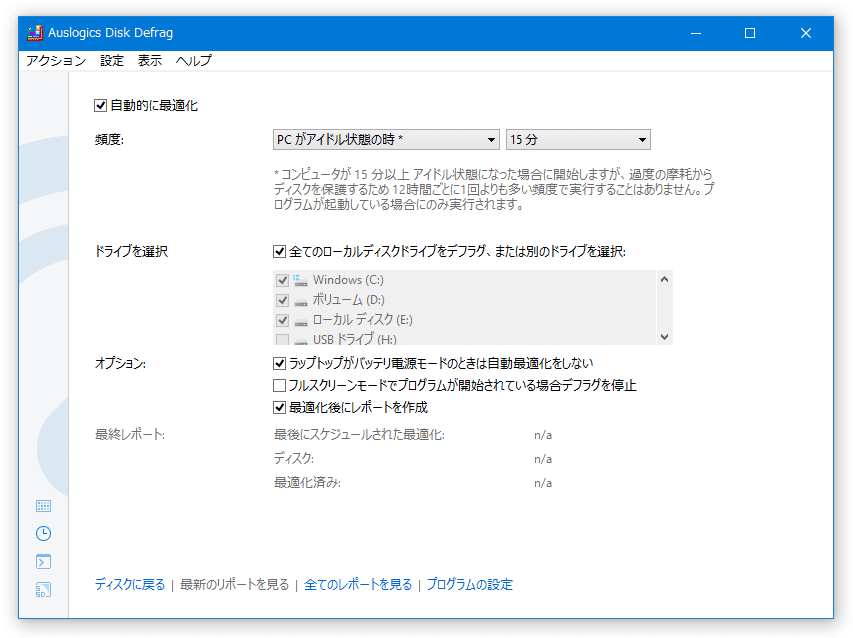Image resolution: width=853 pixels, height=638 pixels.
Task: Toggle the ボリューム (D:) drive checkbox
Action: click(282, 300)
